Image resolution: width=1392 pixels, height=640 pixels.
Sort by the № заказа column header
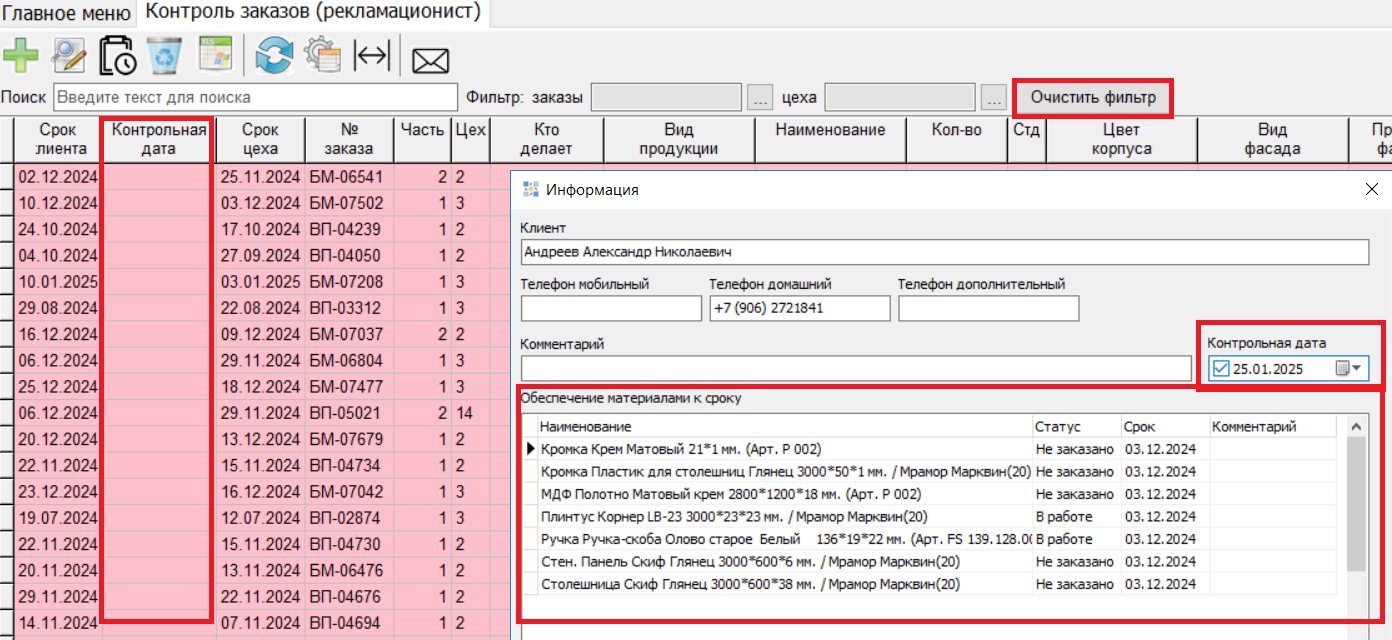click(350, 139)
